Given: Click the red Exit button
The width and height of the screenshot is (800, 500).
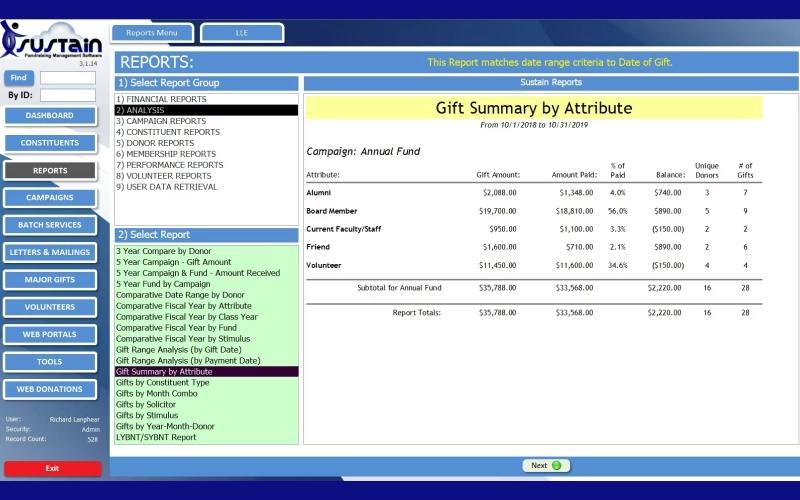Looking at the screenshot, I should coord(53,468).
